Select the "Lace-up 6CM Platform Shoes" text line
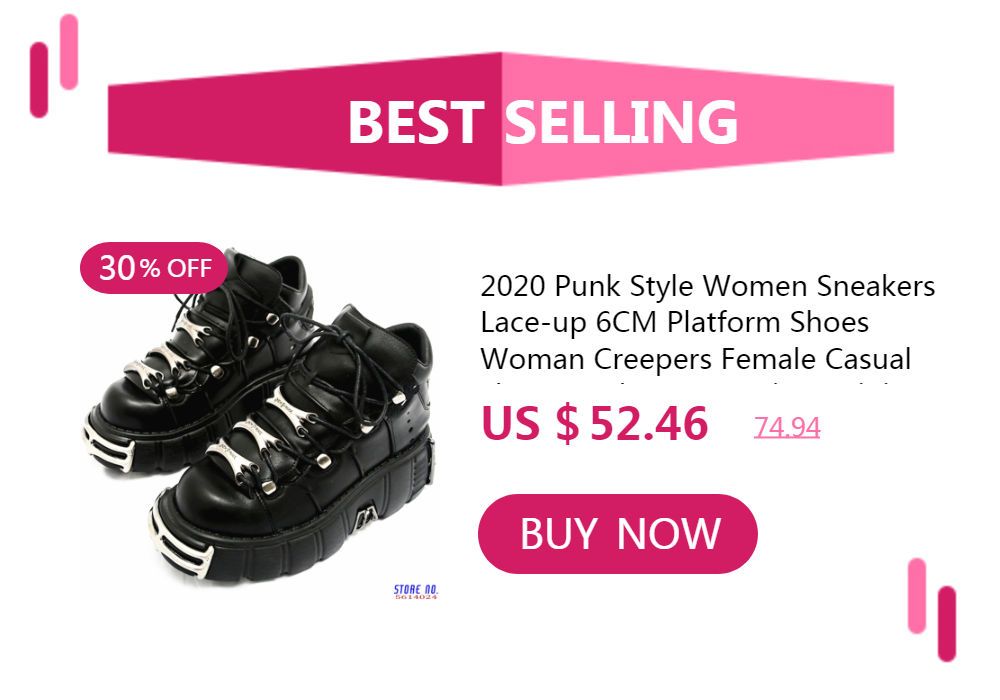This screenshot has width=1000, height=700. (674, 323)
